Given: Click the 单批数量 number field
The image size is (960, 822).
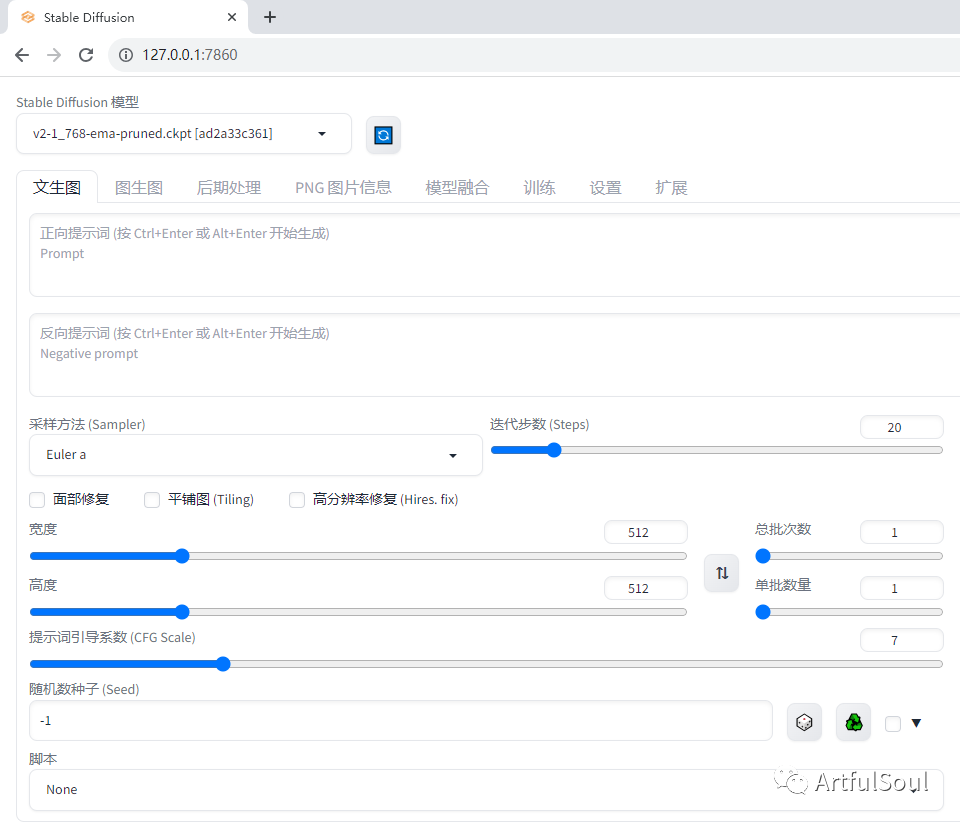Looking at the screenshot, I should pyautogui.click(x=902, y=588).
